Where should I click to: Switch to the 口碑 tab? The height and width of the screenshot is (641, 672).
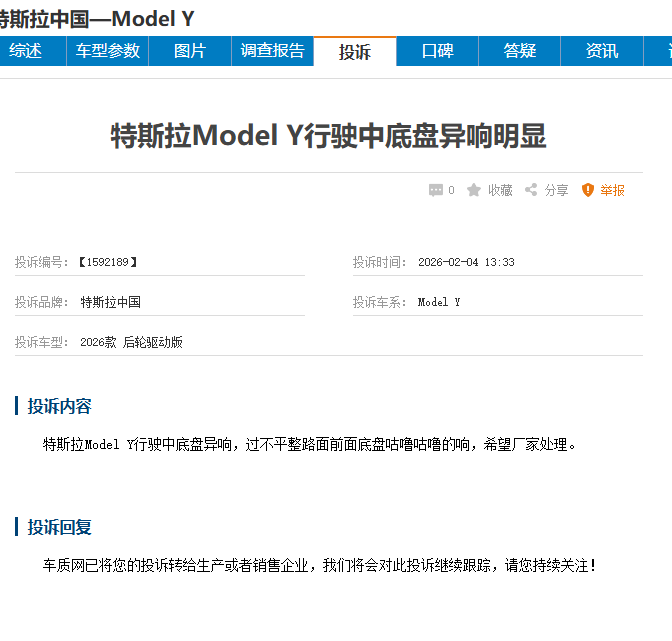pos(437,51)
